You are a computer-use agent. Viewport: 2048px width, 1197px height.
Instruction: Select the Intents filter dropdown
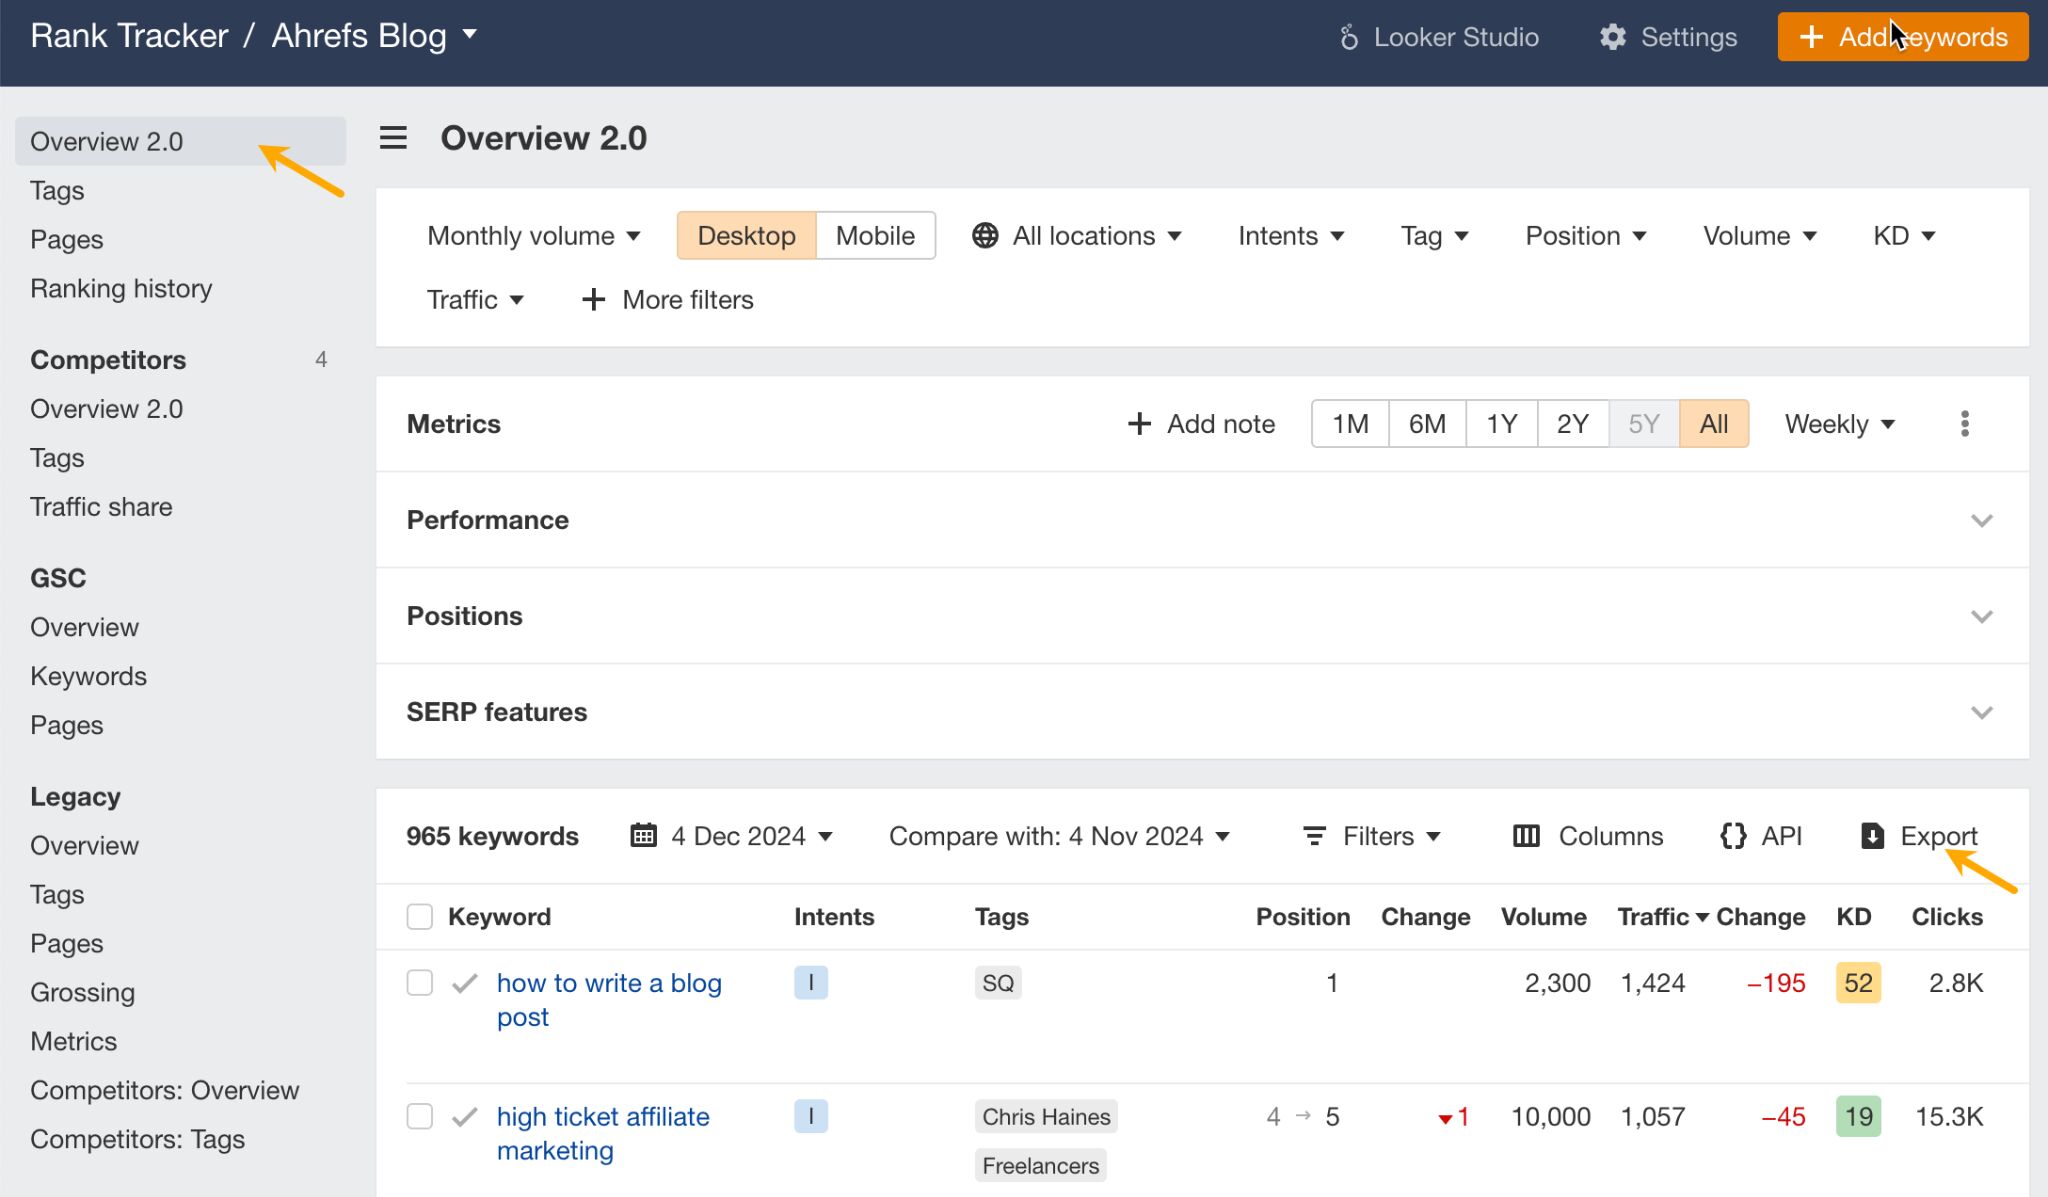[x=1289, y=234]
